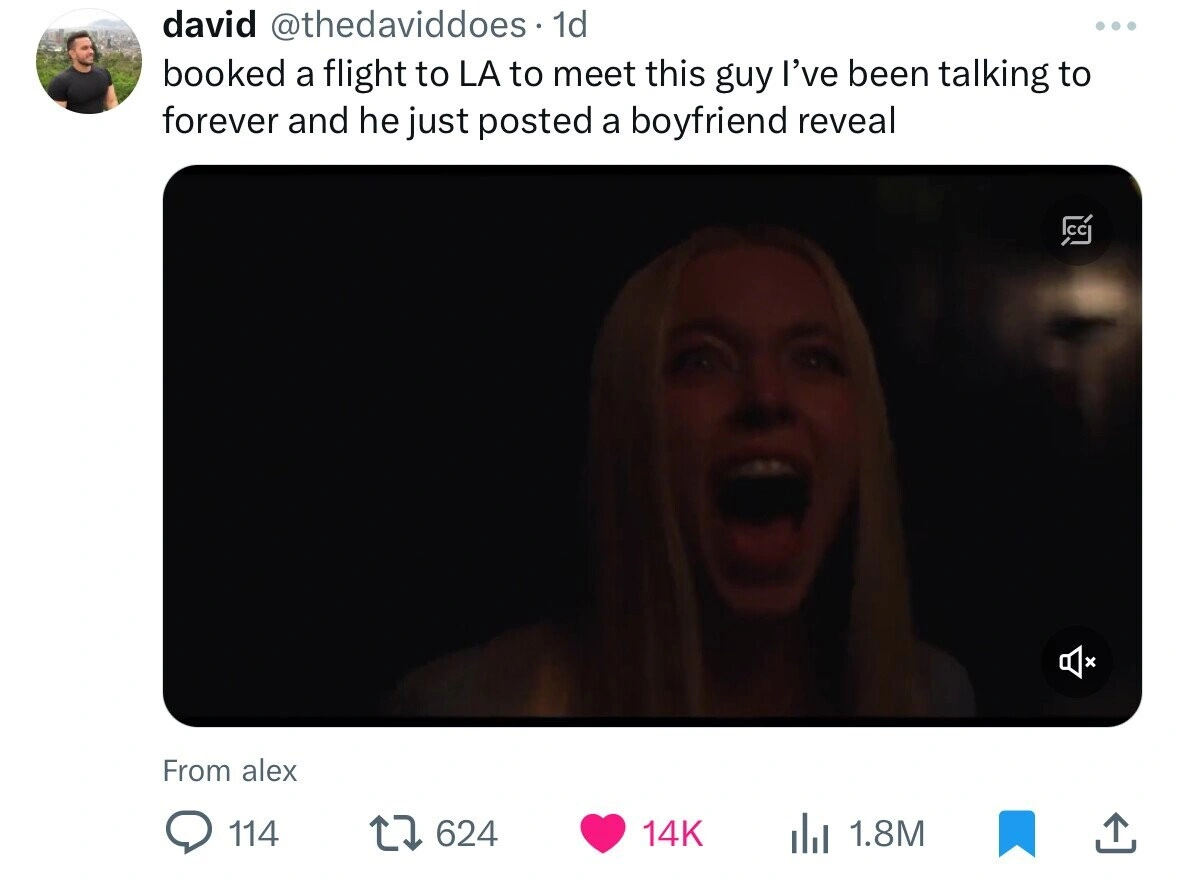Viewport: 1179px width, 883px height.
Task: Unmute the video with speaker icon
Action: [1077, 662]
